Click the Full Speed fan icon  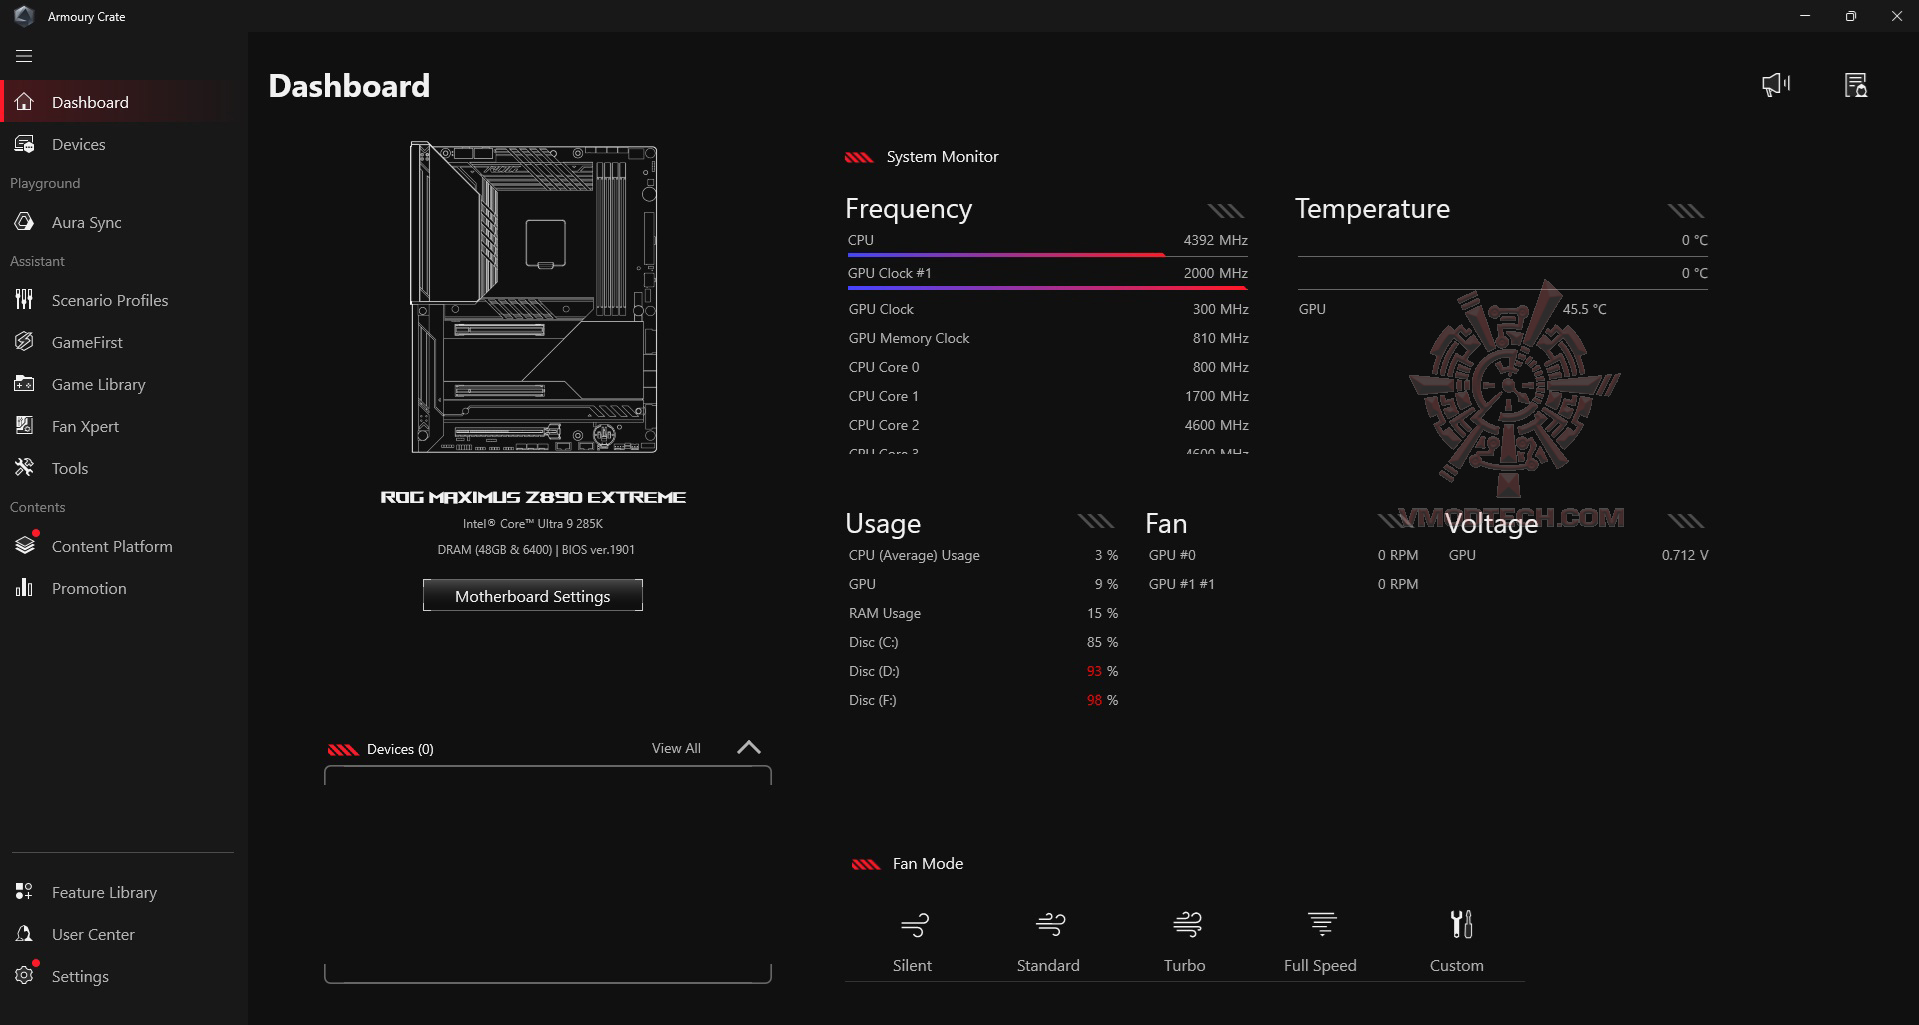click(x=1322, y=925)
